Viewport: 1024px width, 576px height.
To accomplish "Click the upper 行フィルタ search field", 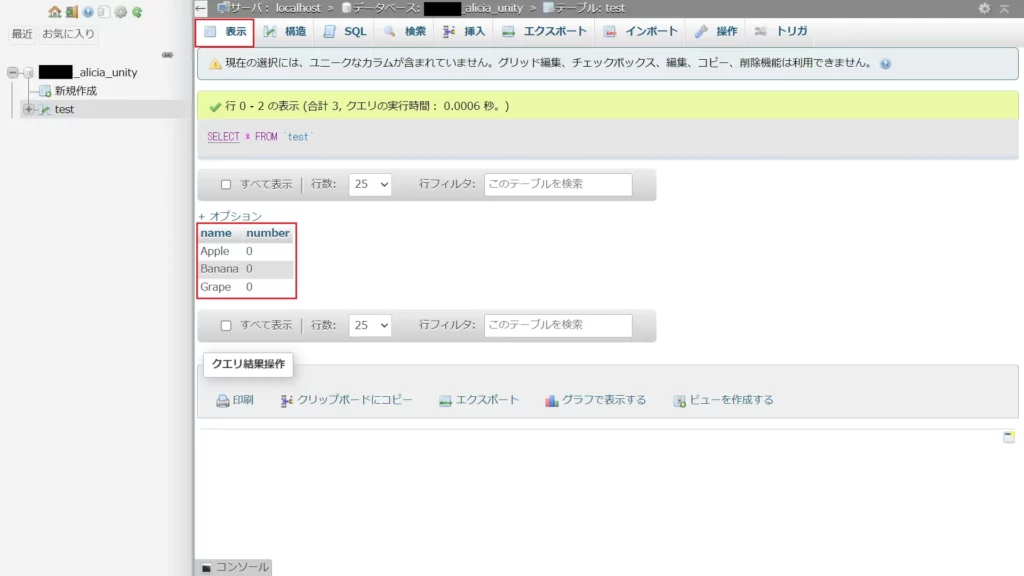I will (x=558, y=185).
